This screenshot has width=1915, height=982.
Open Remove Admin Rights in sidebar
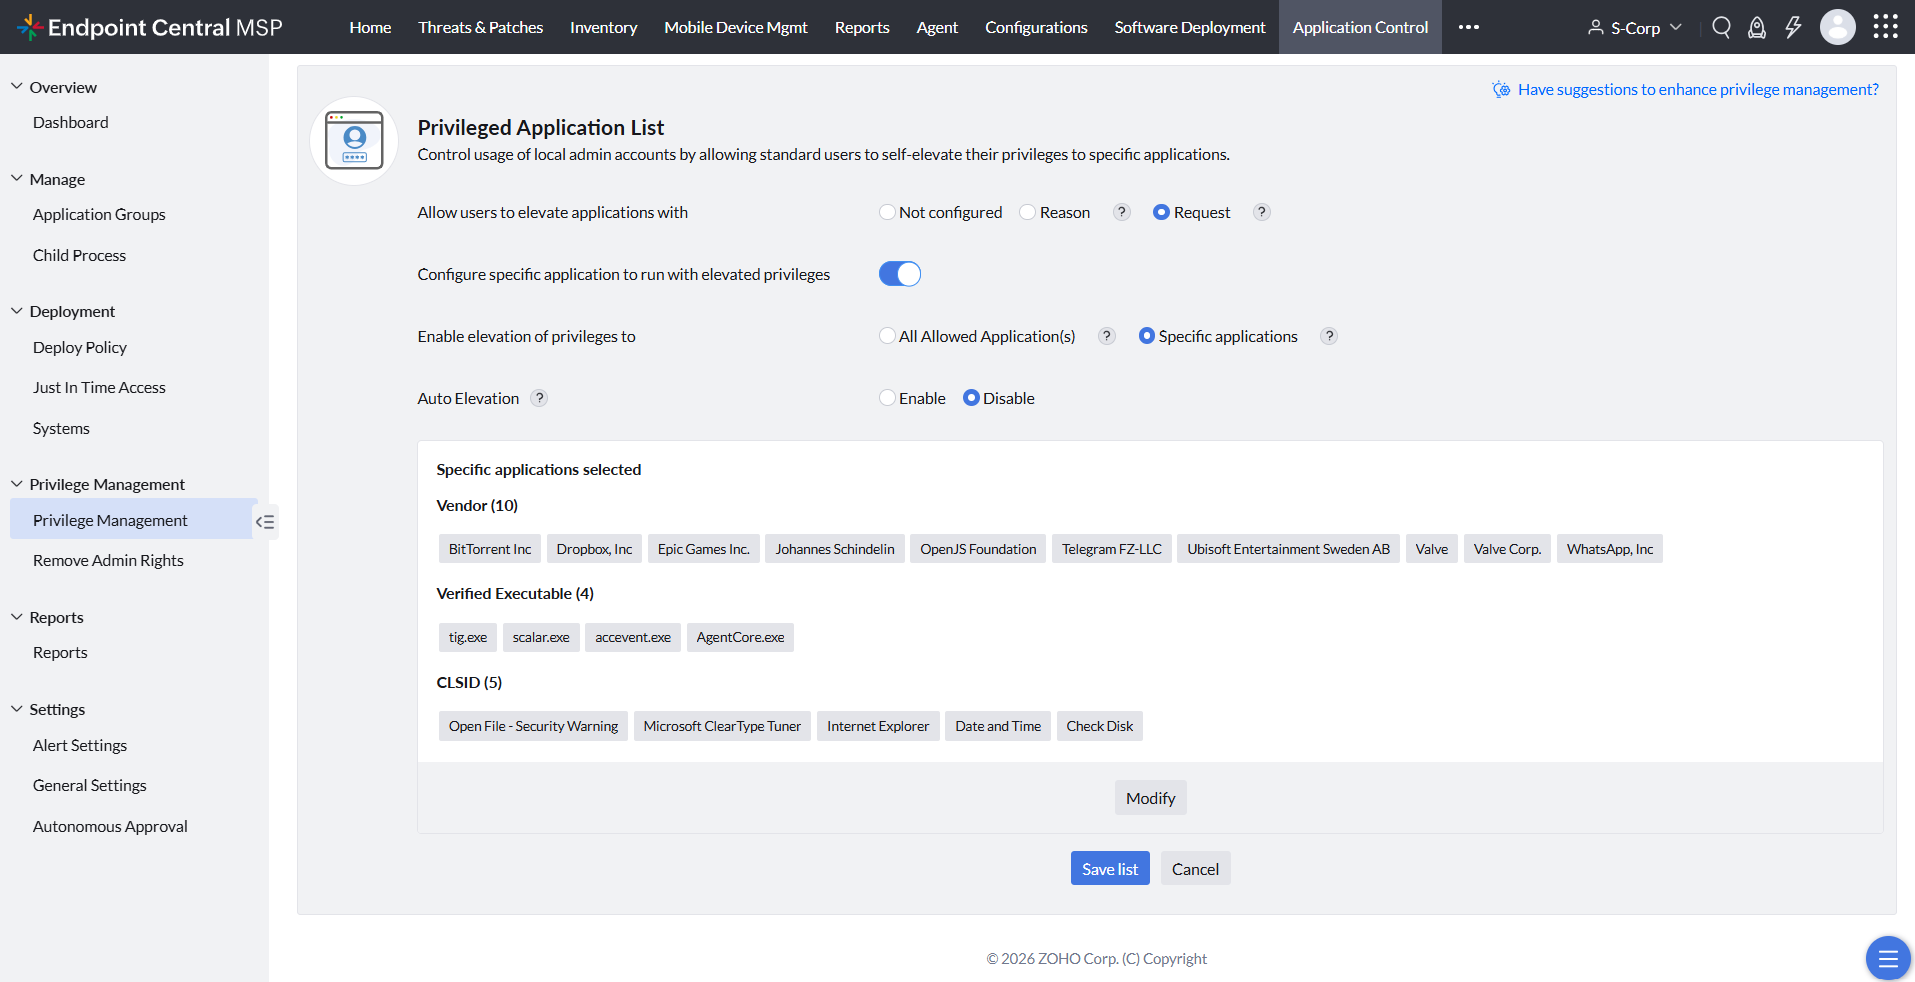[108, 560]
